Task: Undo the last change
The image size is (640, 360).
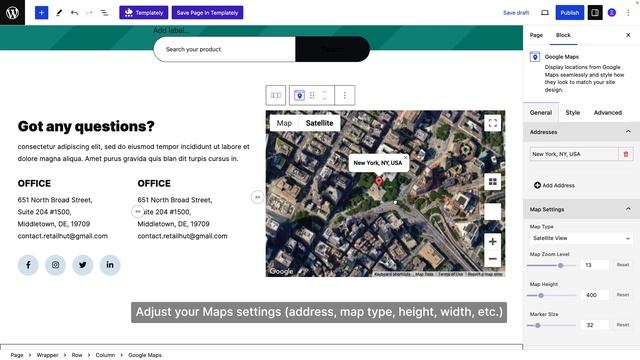Action: 74,13
